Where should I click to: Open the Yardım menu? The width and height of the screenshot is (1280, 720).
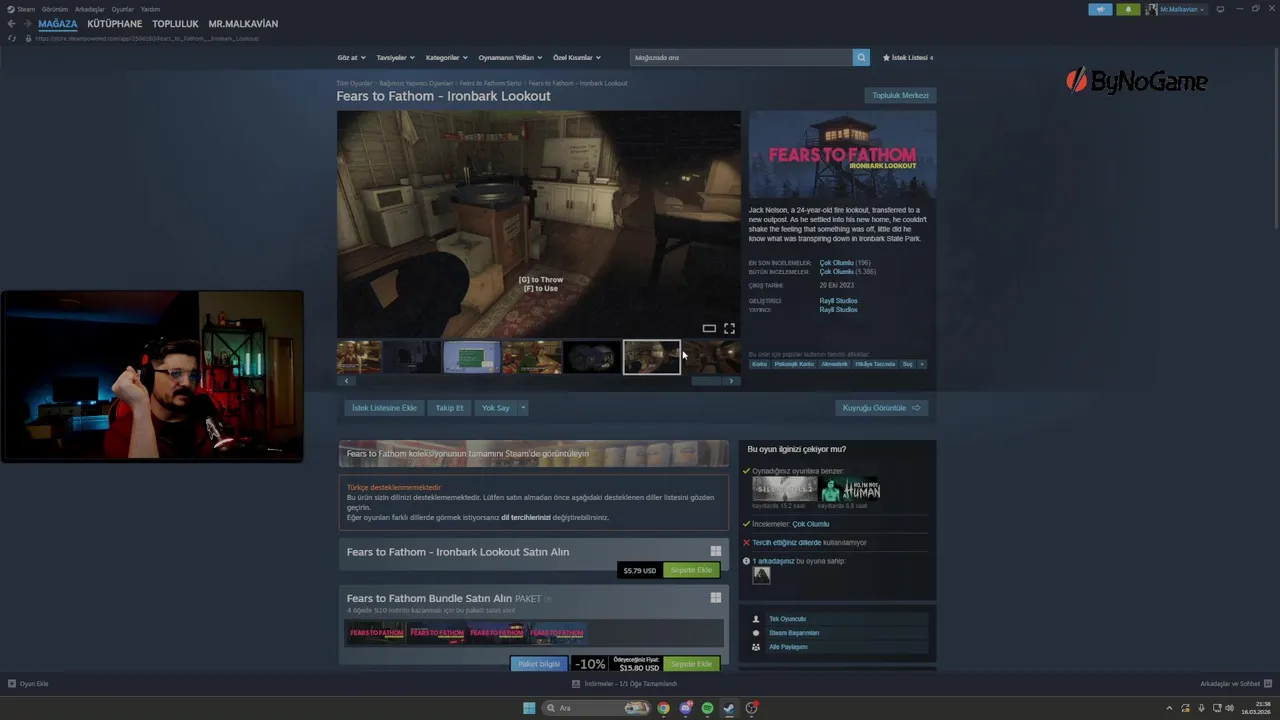pos(150,9)
